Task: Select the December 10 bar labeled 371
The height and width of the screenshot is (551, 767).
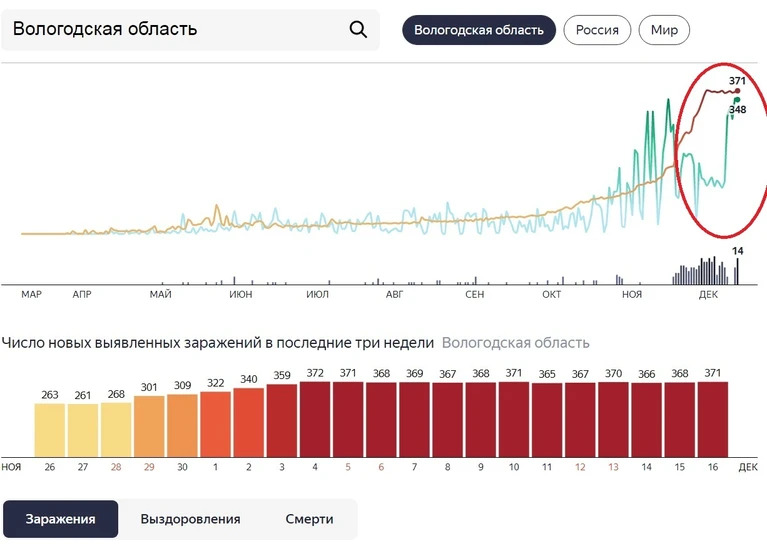Action: point(514,419)
